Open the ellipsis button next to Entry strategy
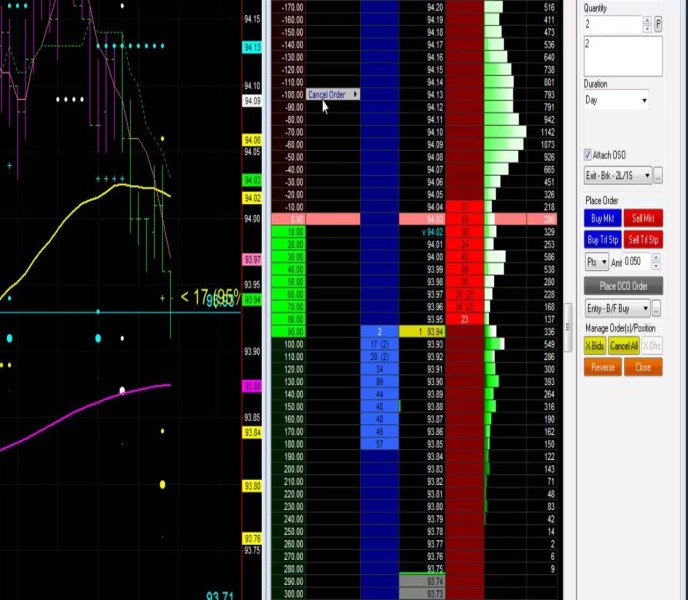Image resolution: width=688 pixels, height=600 pixels. pyautogui.click(x=657, y=309)
